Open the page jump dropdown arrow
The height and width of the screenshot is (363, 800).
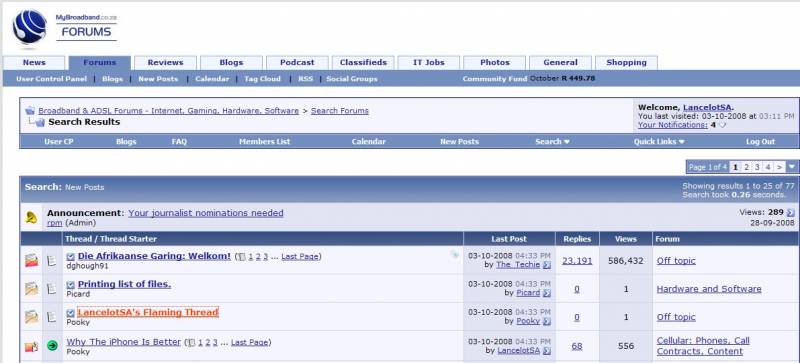click(792, 166)
